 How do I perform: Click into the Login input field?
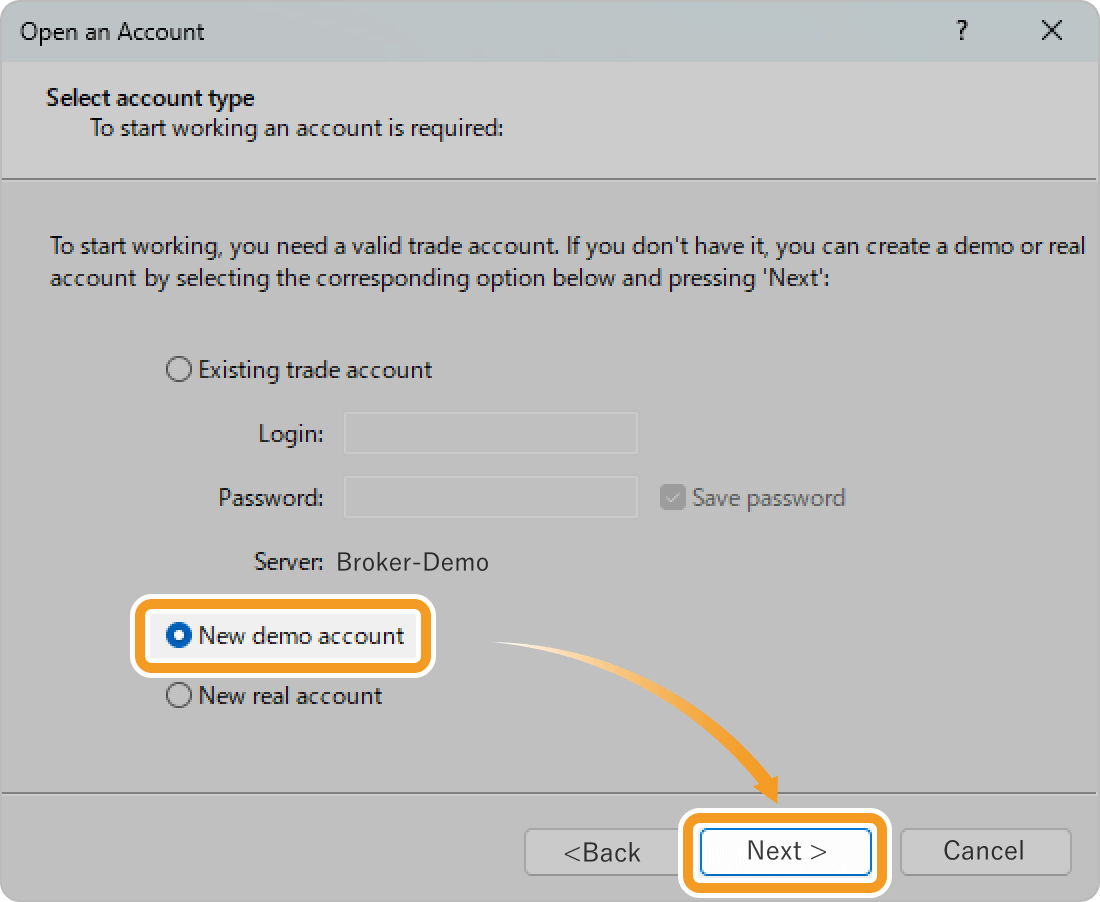click(490, 434)
